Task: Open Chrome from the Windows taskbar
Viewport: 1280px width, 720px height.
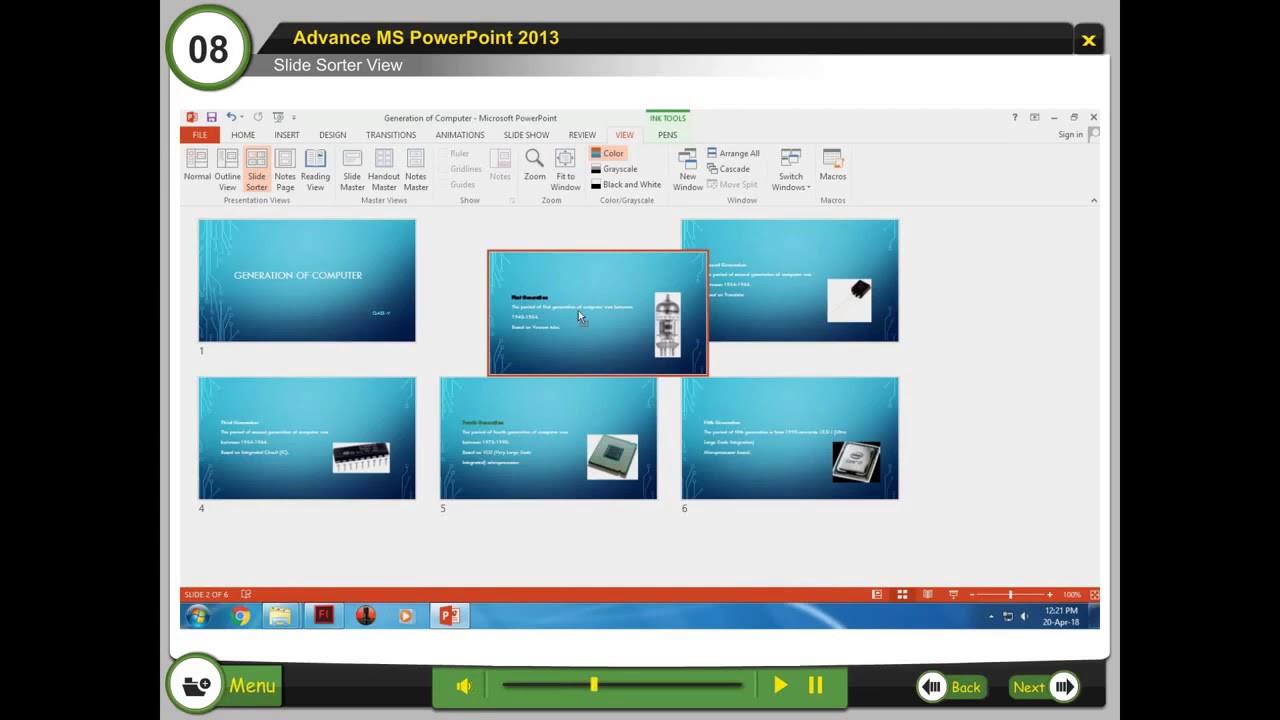Action: 241,616
